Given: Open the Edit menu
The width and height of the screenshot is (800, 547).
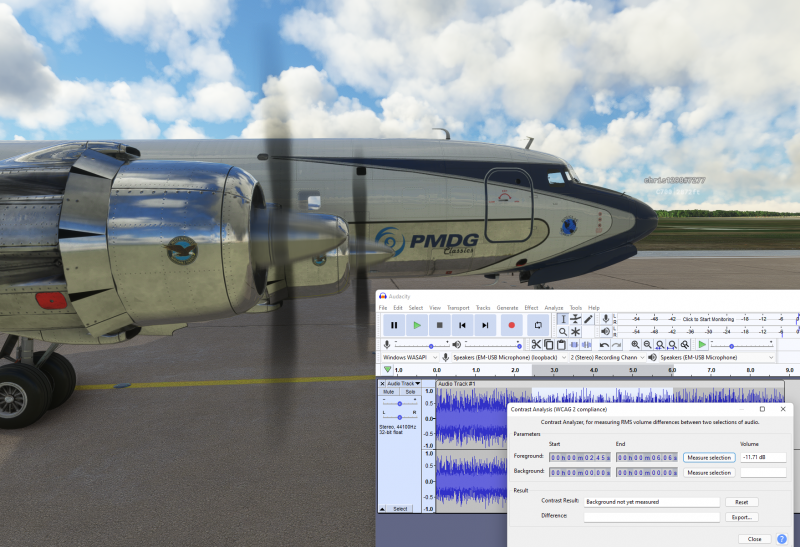Looking at the screenshot, I should (x=398, y=308).
